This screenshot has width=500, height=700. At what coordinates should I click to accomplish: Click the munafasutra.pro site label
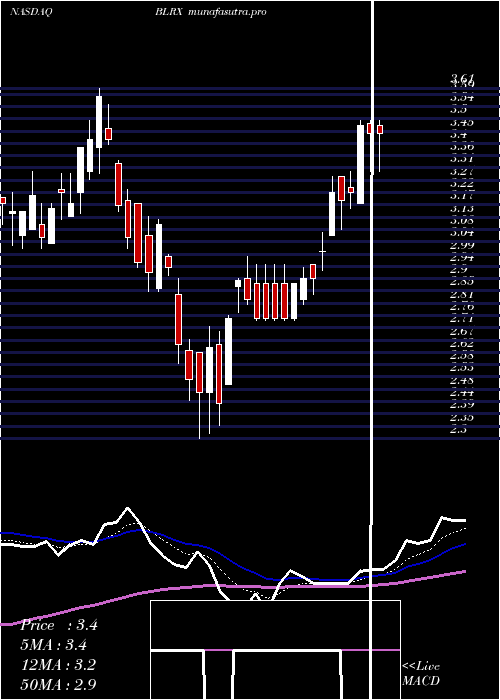click(x=228, y=12)
